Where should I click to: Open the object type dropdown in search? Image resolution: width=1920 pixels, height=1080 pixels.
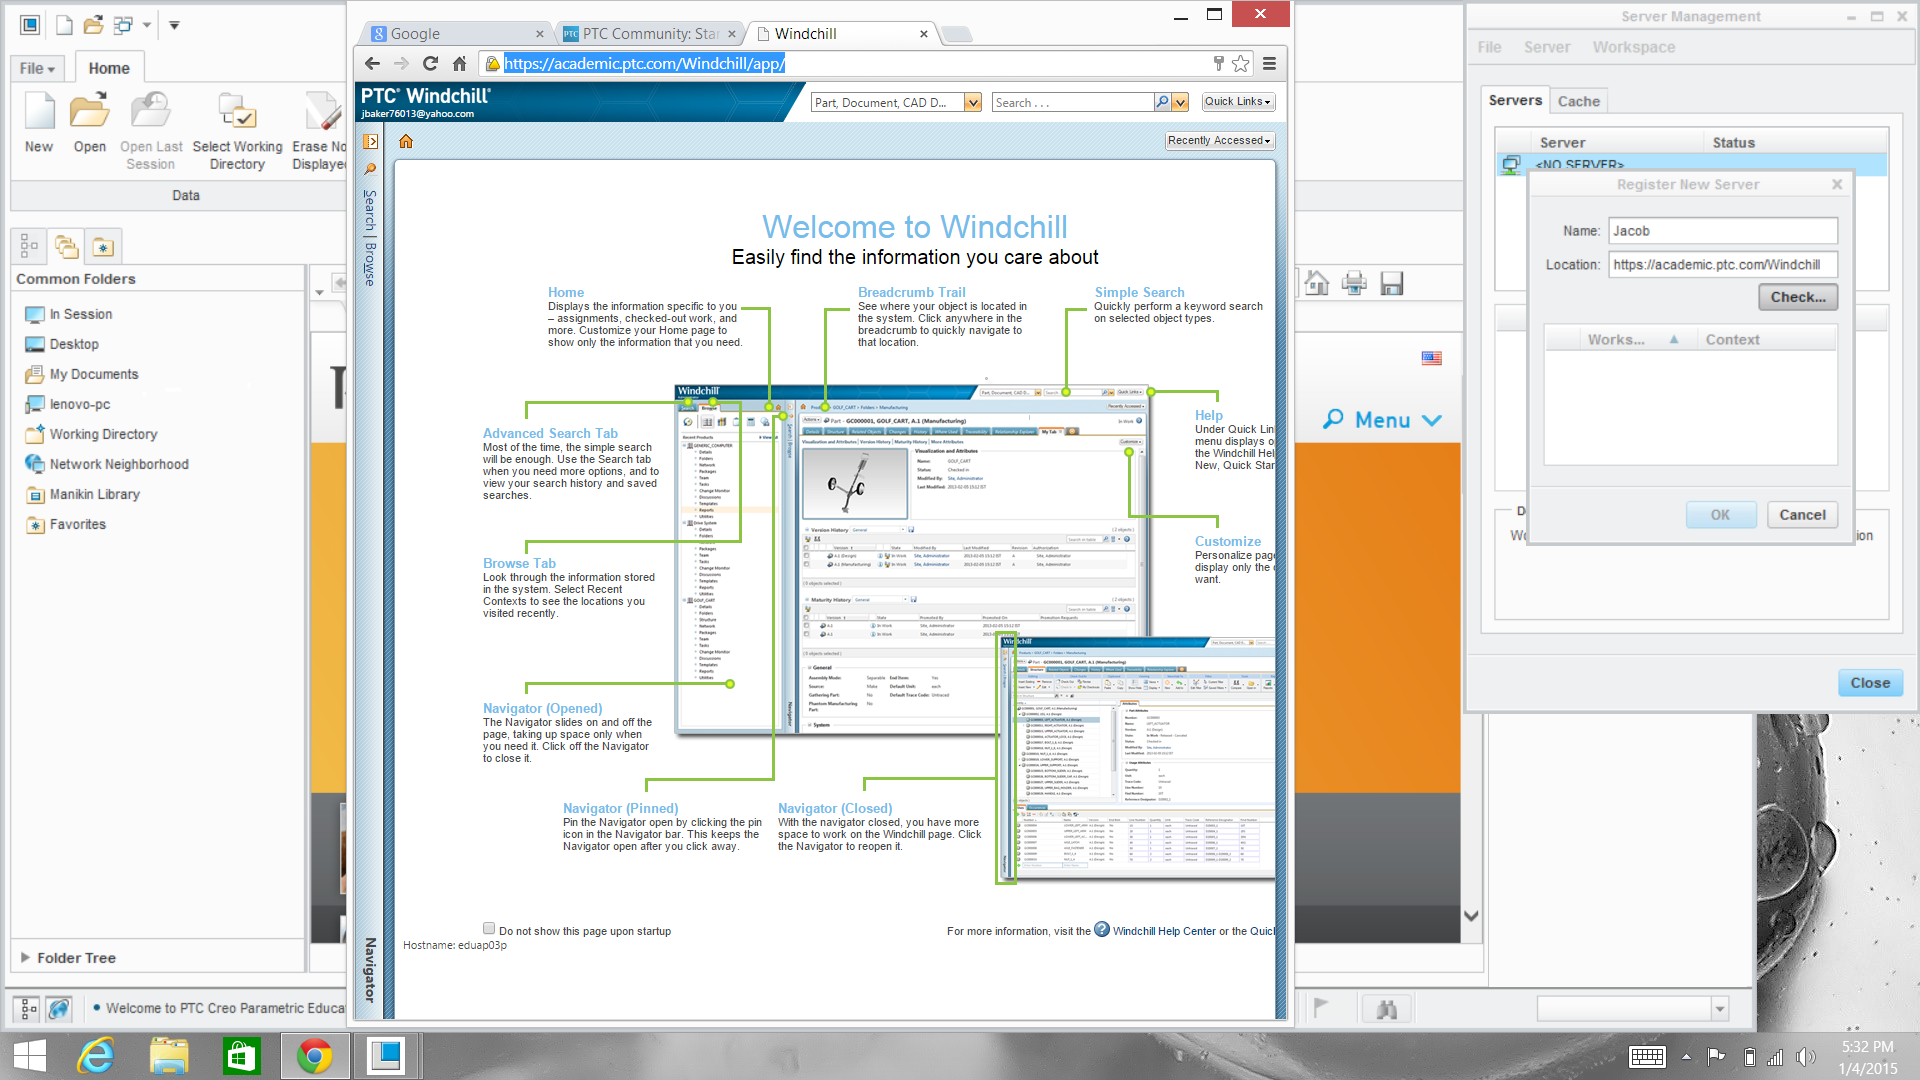tap(972, 102)
